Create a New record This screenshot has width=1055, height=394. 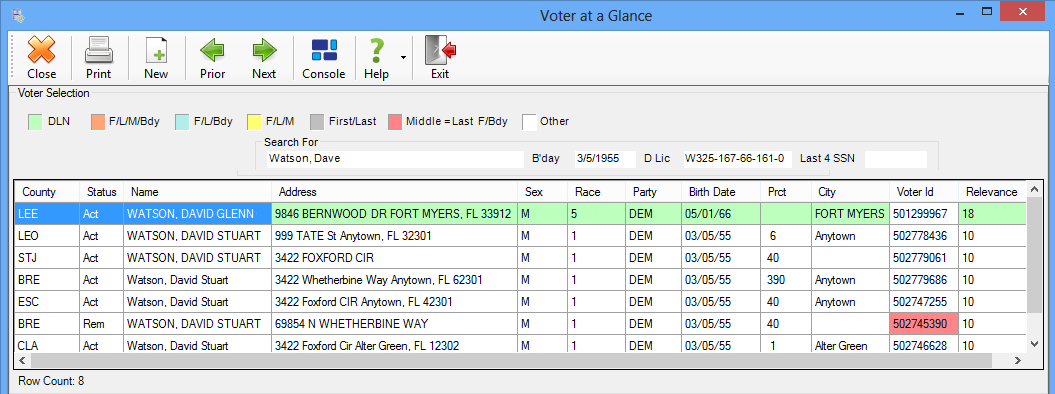click(156, 57)
